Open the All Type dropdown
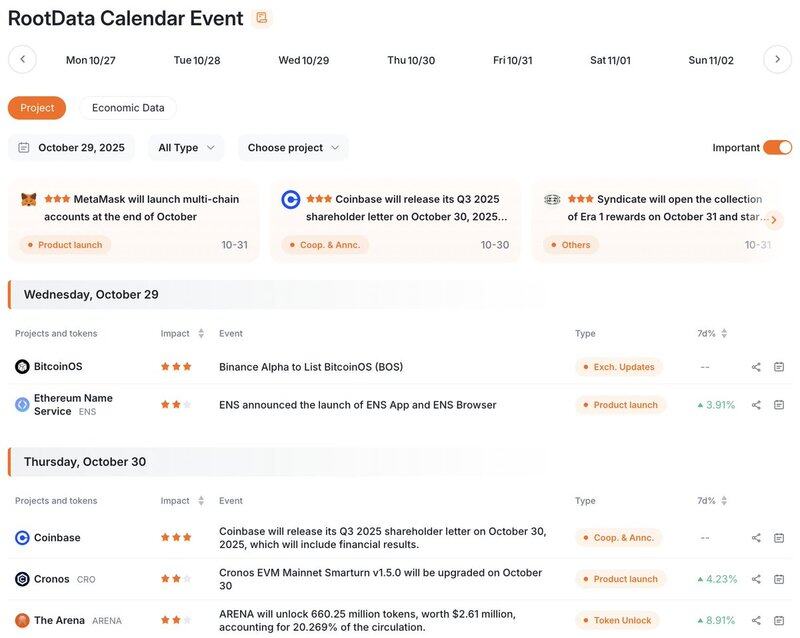Image resolution: width=800 pixels, height=638 pixels. pyautogui.click(x=186, y=147)
